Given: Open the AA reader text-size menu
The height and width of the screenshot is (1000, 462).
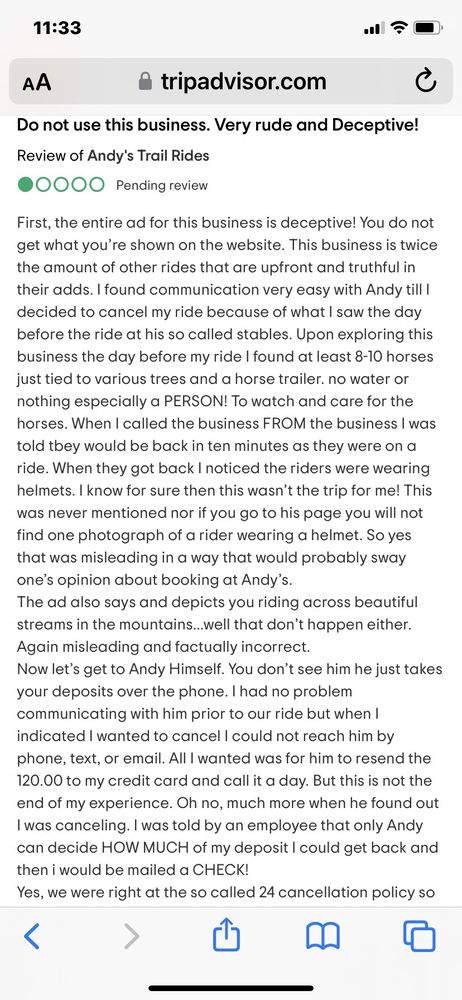Looking at the screenshot, I should (x=37, y=82).
